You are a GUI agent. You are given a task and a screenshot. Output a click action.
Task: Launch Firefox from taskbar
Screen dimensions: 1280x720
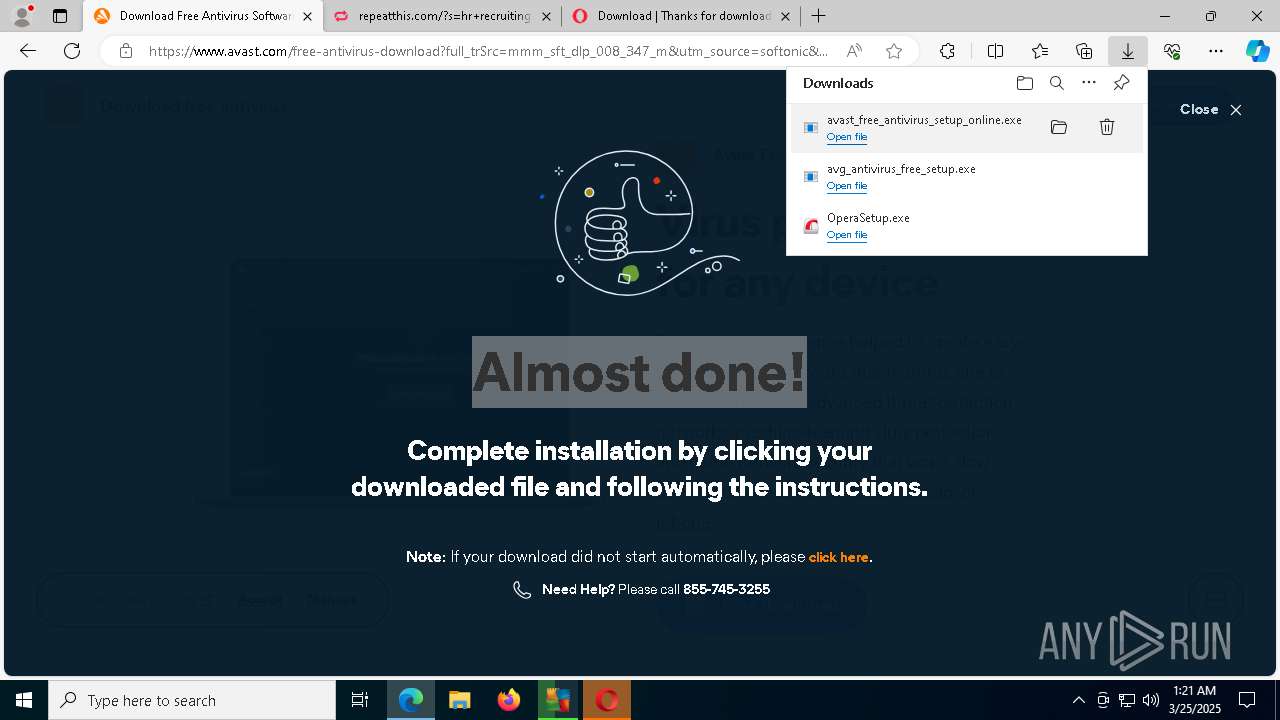[x=509, y=700]
